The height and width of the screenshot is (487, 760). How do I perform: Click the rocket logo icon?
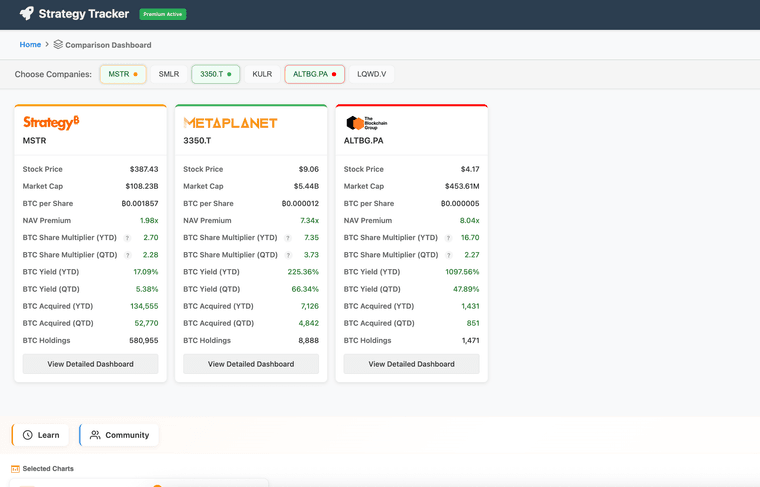coord(27,14)
